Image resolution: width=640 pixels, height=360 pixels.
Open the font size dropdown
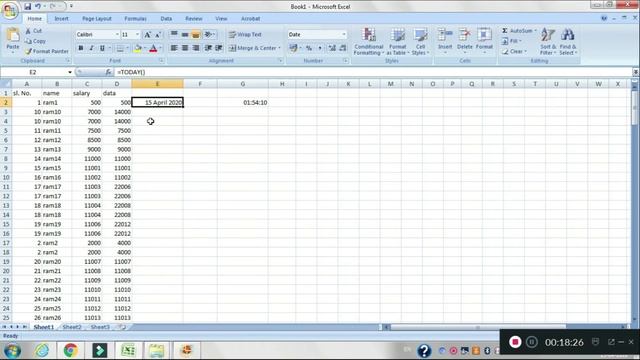click(x=138, y=35)
